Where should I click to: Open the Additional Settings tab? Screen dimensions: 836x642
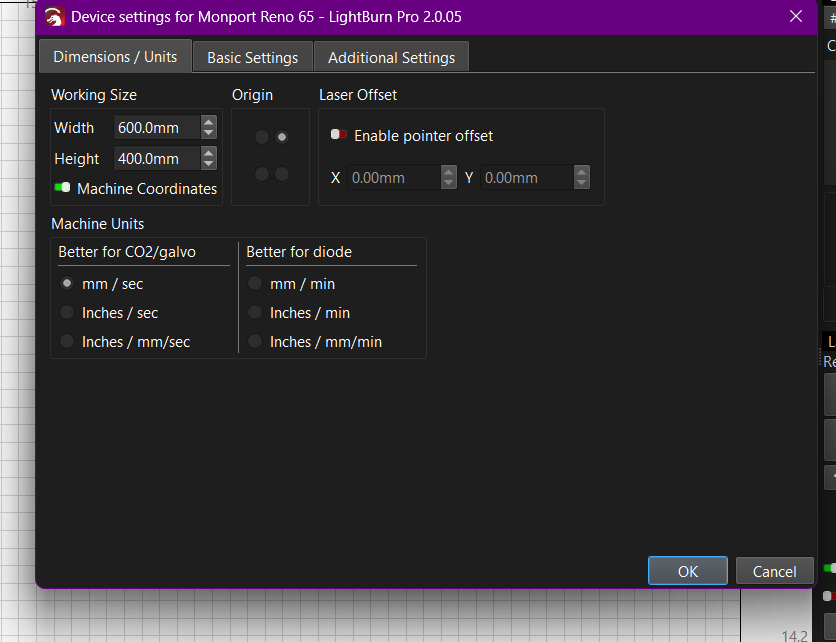point(391,57)
